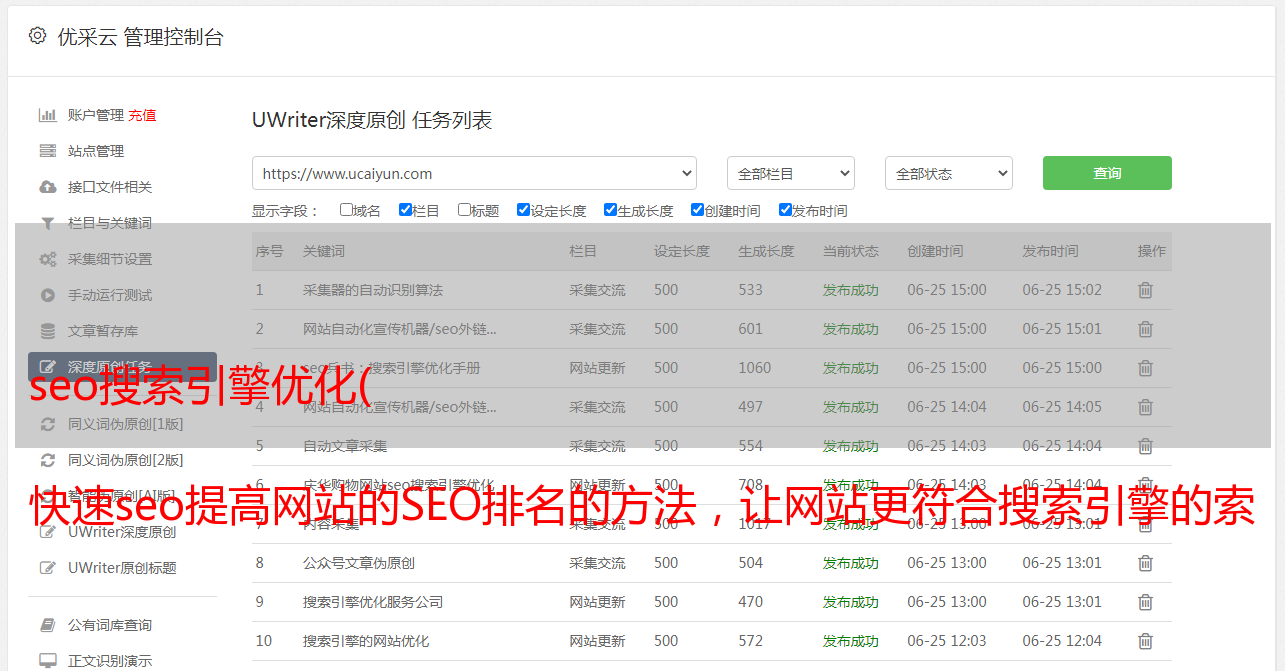Click the green 查询 button

(1107, 173)
